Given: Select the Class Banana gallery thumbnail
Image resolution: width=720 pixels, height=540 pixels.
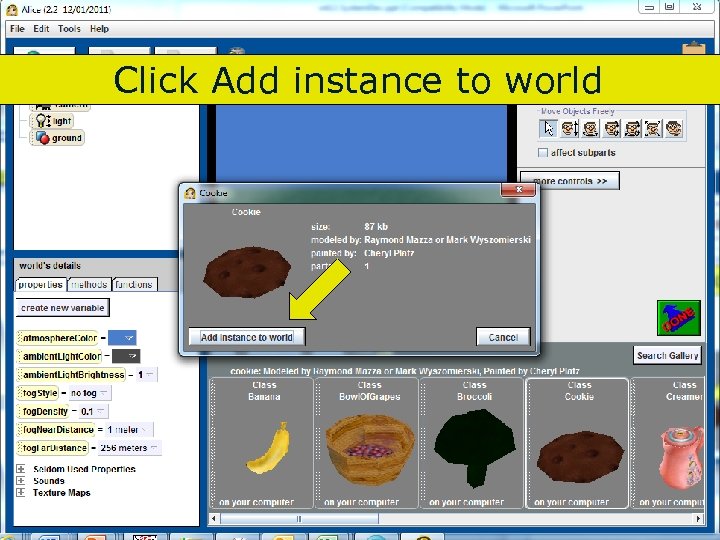Looking at the screenshot, I should [262, 444].
